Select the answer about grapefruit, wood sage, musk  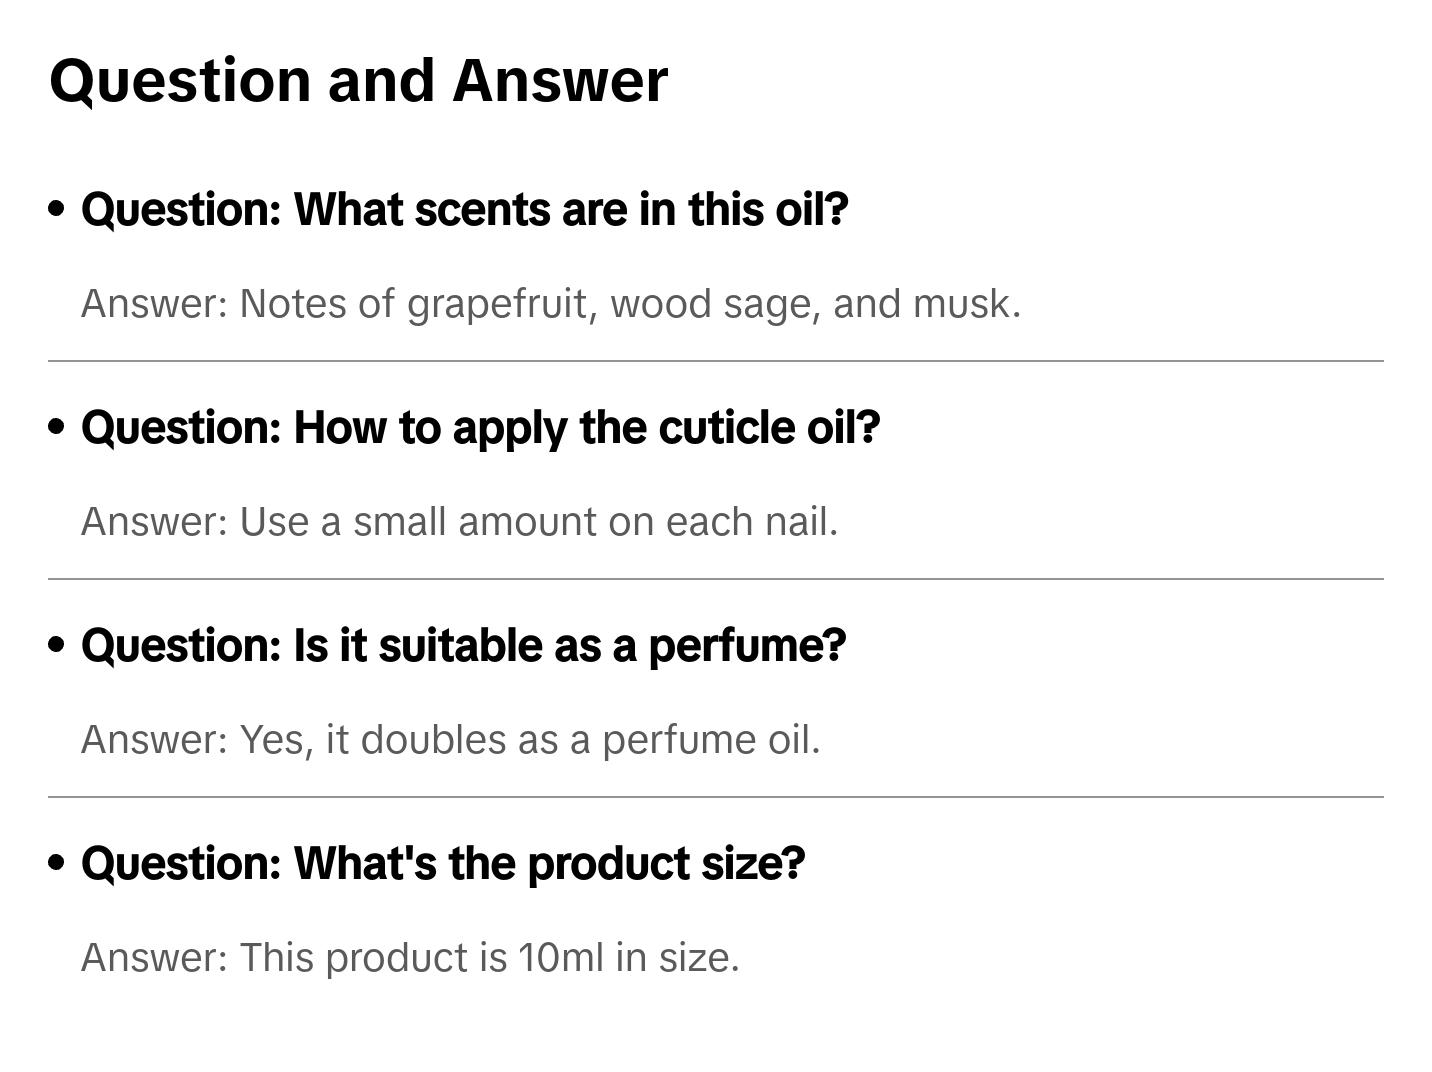click(x=550, y=304)
